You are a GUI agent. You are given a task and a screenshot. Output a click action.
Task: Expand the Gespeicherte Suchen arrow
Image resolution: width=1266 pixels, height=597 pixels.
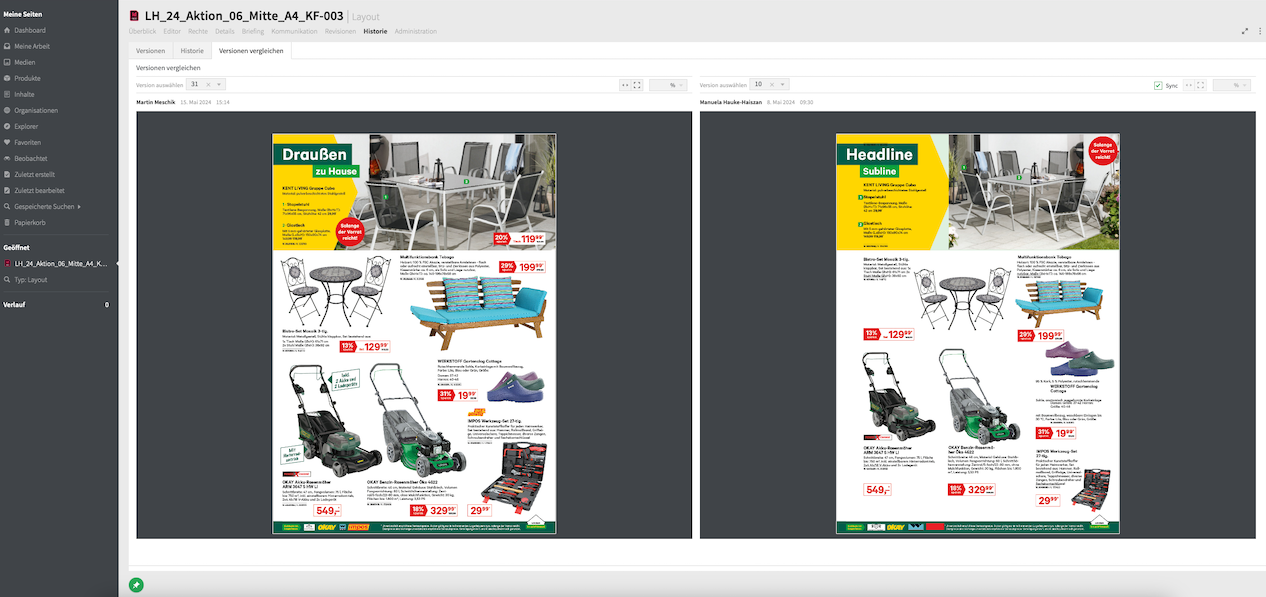pyautogui.click(x=79, y=206)
